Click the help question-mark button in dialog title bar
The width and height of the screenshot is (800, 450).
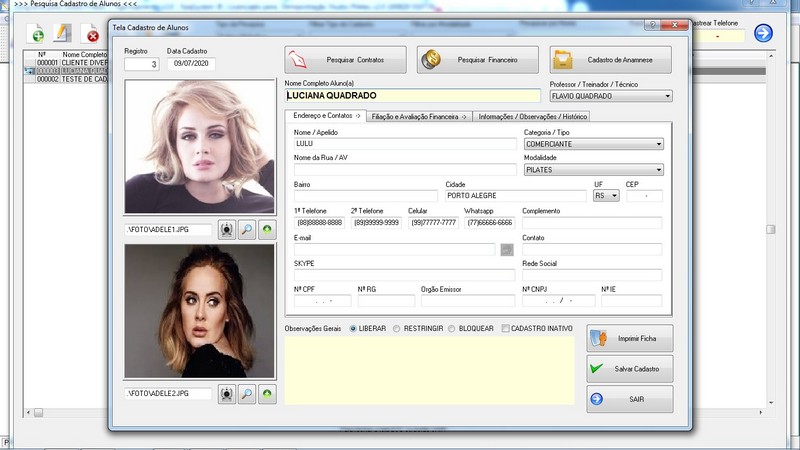(x=652, y=24)
